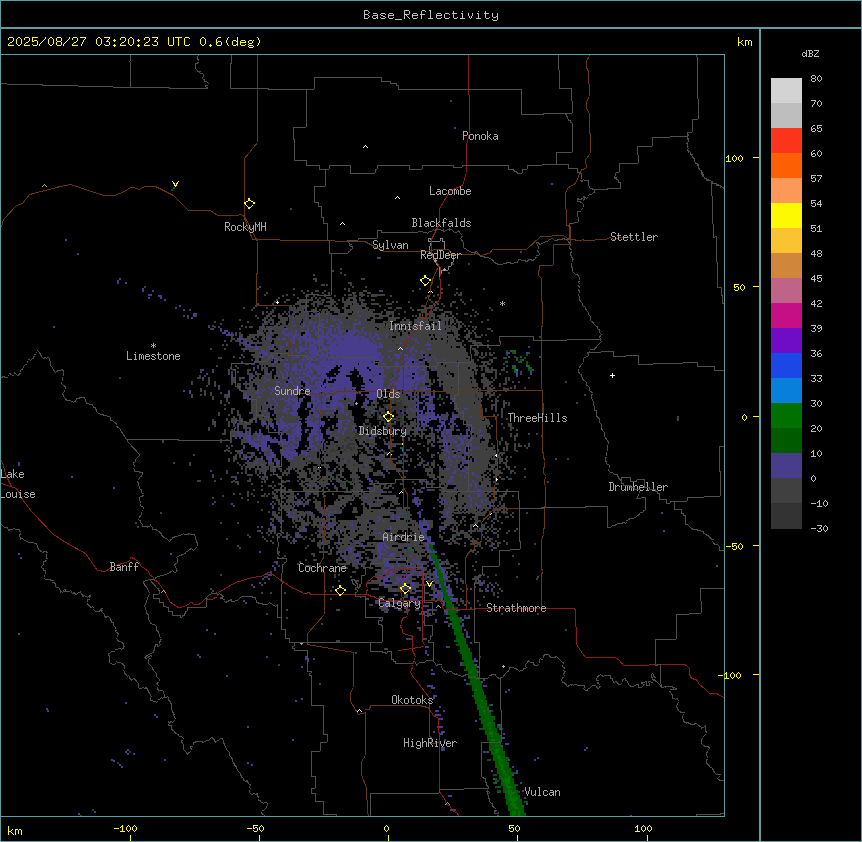Viewport: 862px width, 842px height.
Task: Select the dark blue 33-36 dBZ legend swatch
Action: tap(786, 365)
